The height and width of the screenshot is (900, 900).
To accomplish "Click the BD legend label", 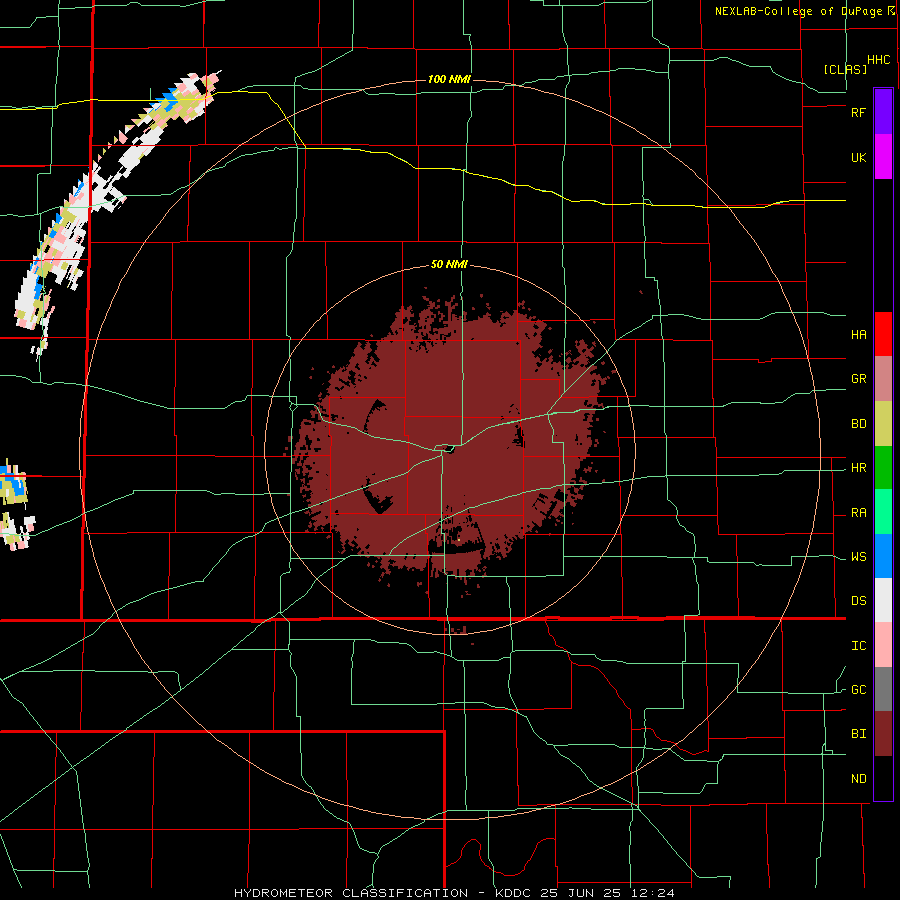I will pos(858,424).
